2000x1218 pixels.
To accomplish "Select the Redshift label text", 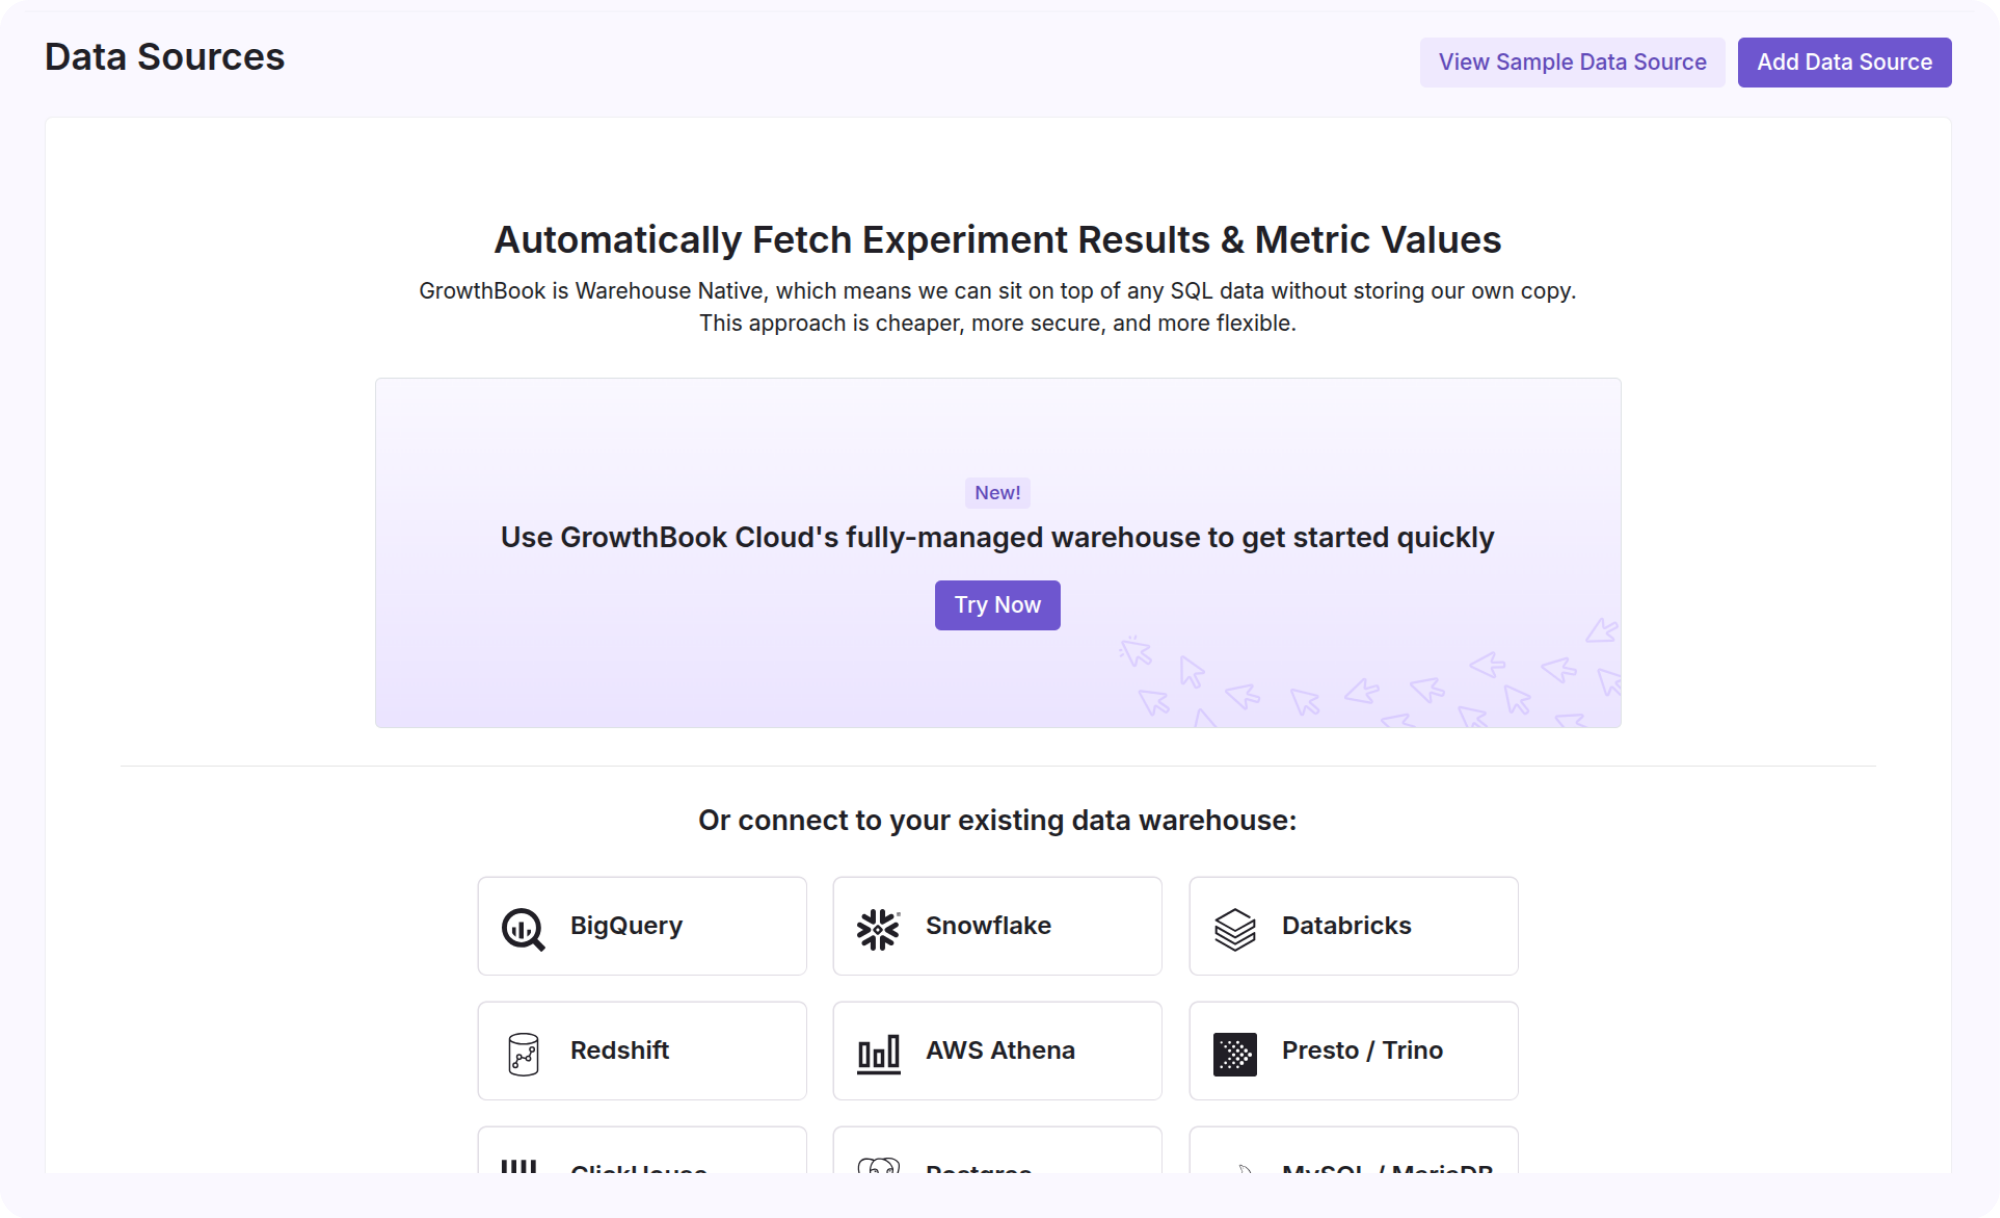I will pyautogui.click(x=619, y=1051).
